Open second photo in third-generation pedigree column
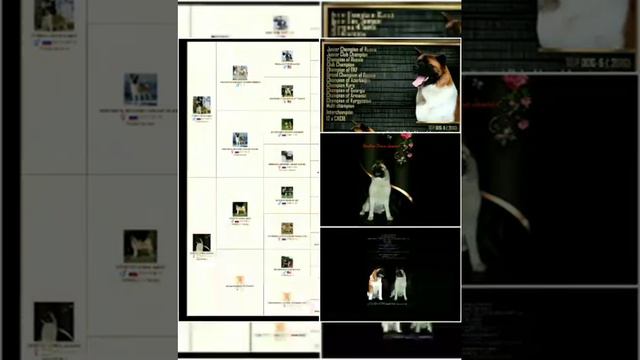This screenshot has width=640, height=360. (x=287, y=91)
